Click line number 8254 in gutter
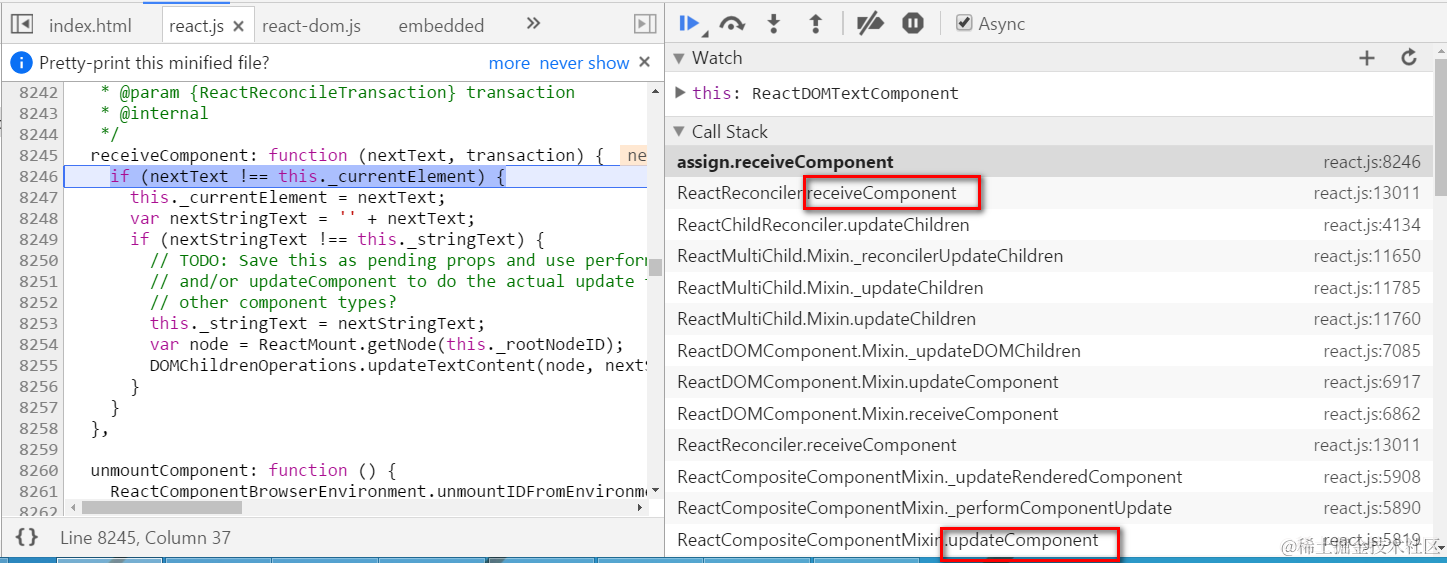The height and width of the screenshot is (563, 1447). 37,344
